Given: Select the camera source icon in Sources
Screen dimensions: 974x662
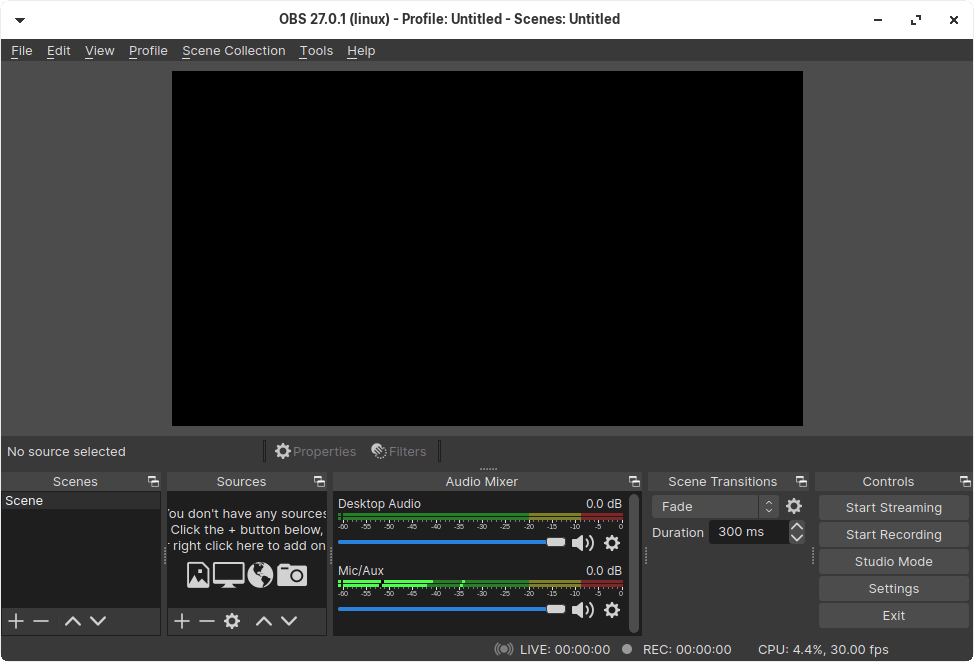Looking at the screenshot, I should pos(291,575).
